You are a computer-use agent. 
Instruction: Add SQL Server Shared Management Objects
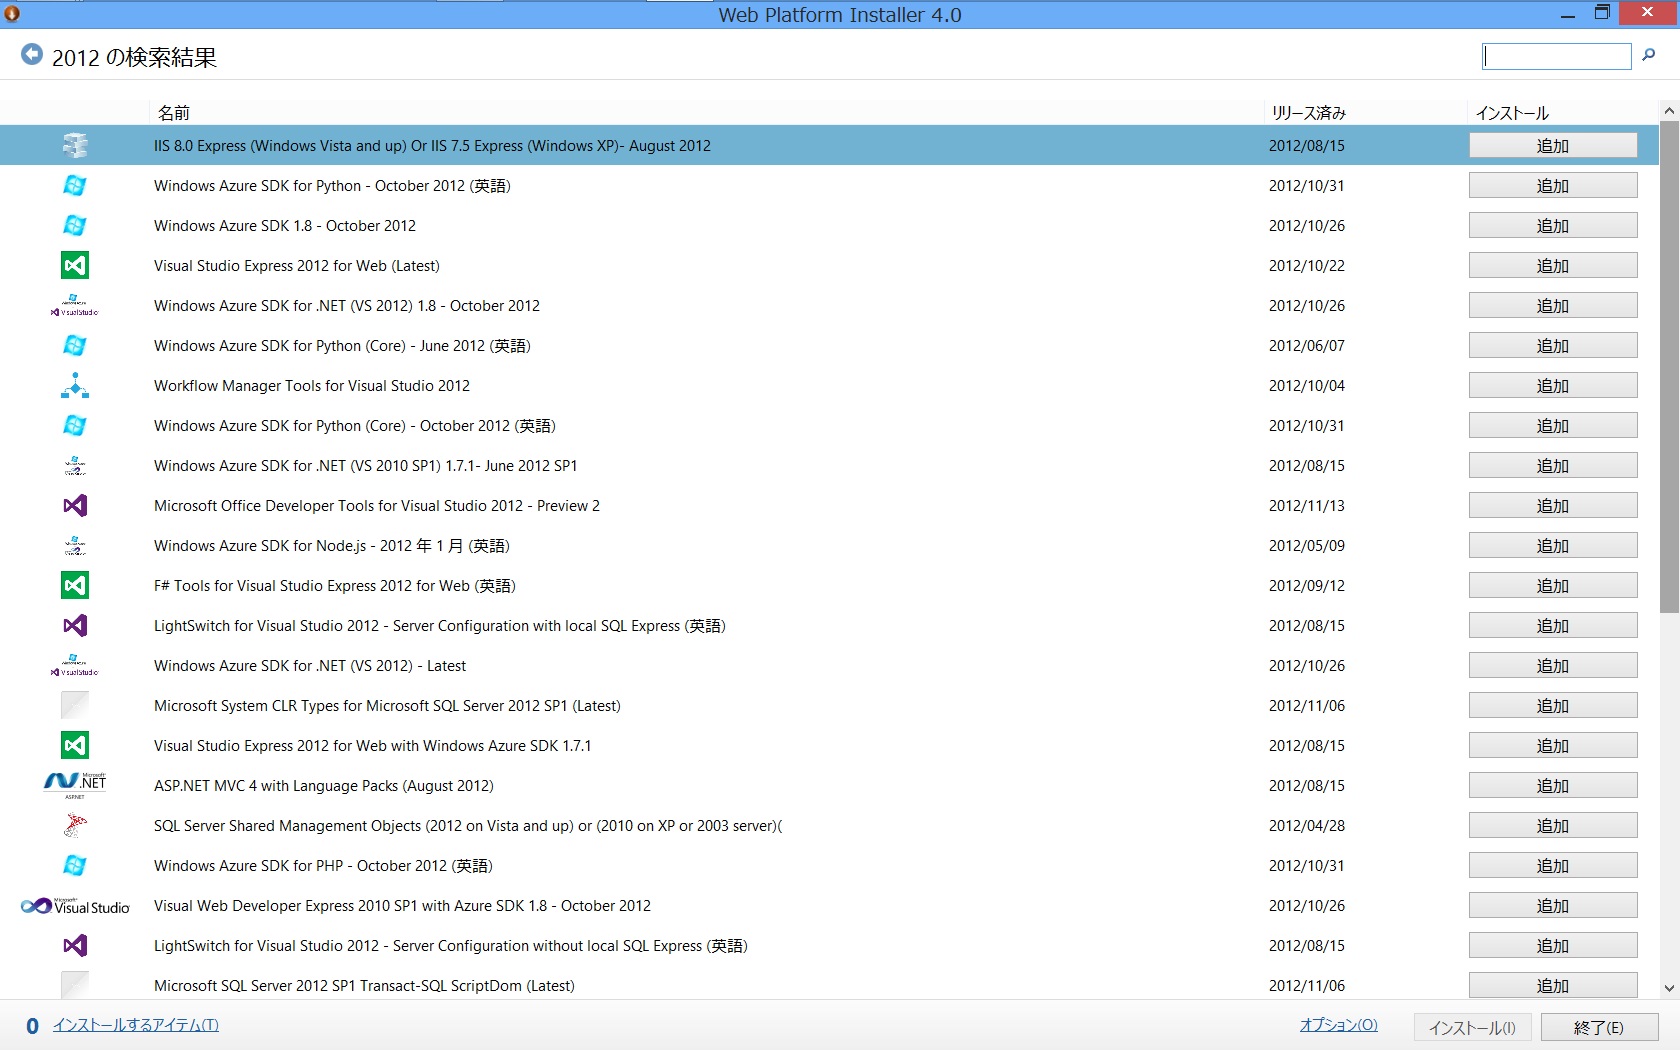[1553, 826]
